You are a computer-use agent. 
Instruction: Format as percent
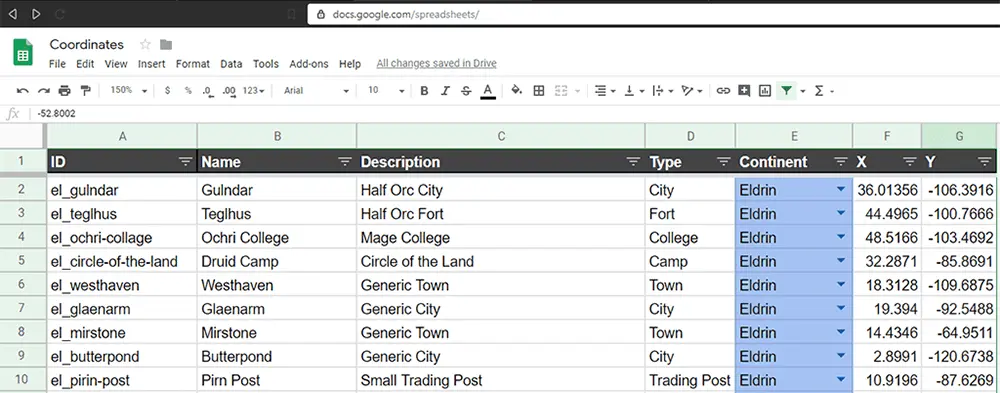tap(188, 91)
